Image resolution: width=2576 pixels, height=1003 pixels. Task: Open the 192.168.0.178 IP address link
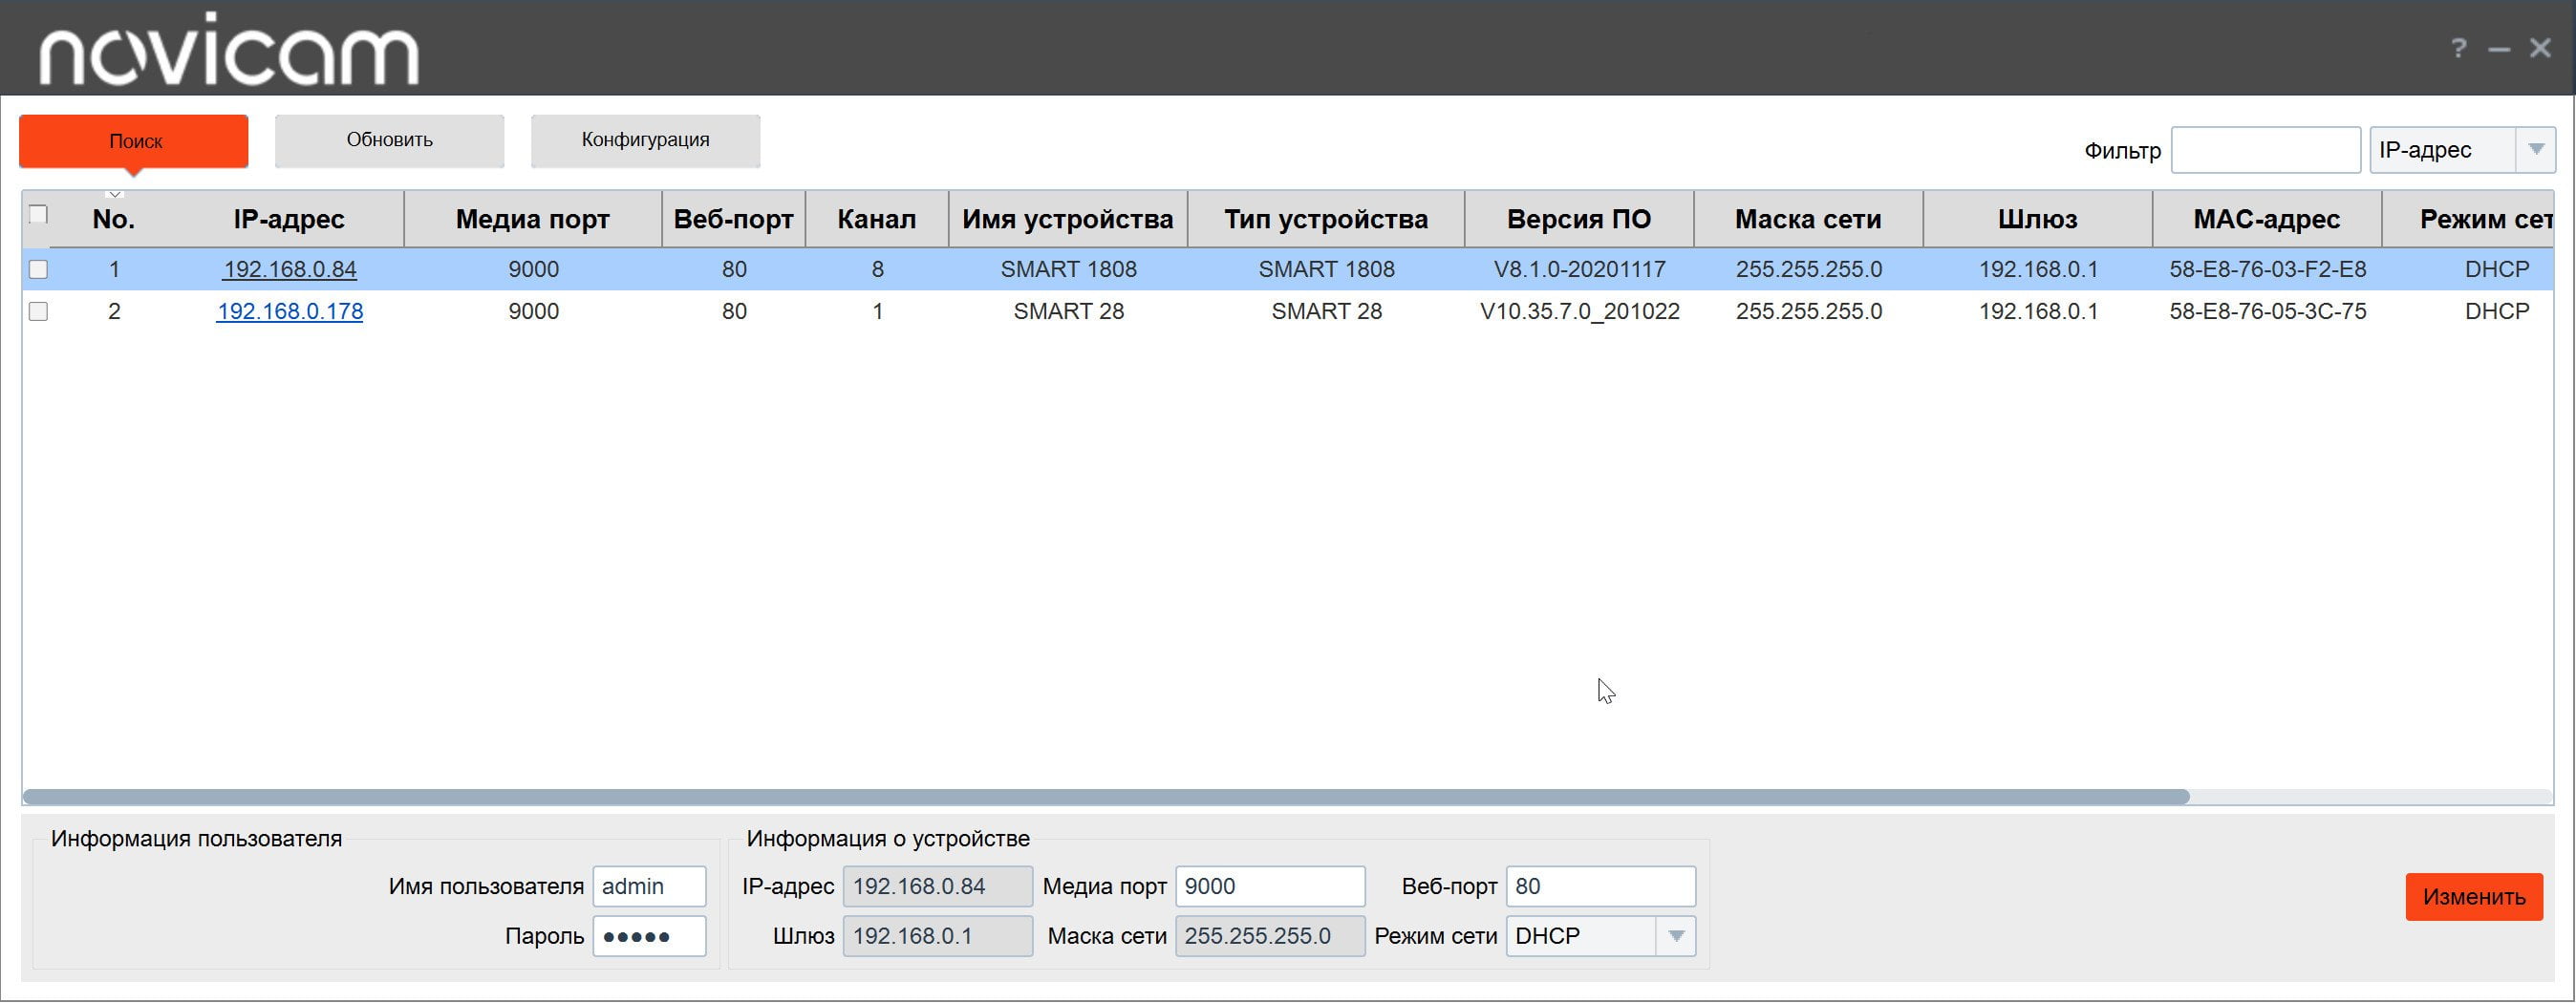[x=289, y=311]
